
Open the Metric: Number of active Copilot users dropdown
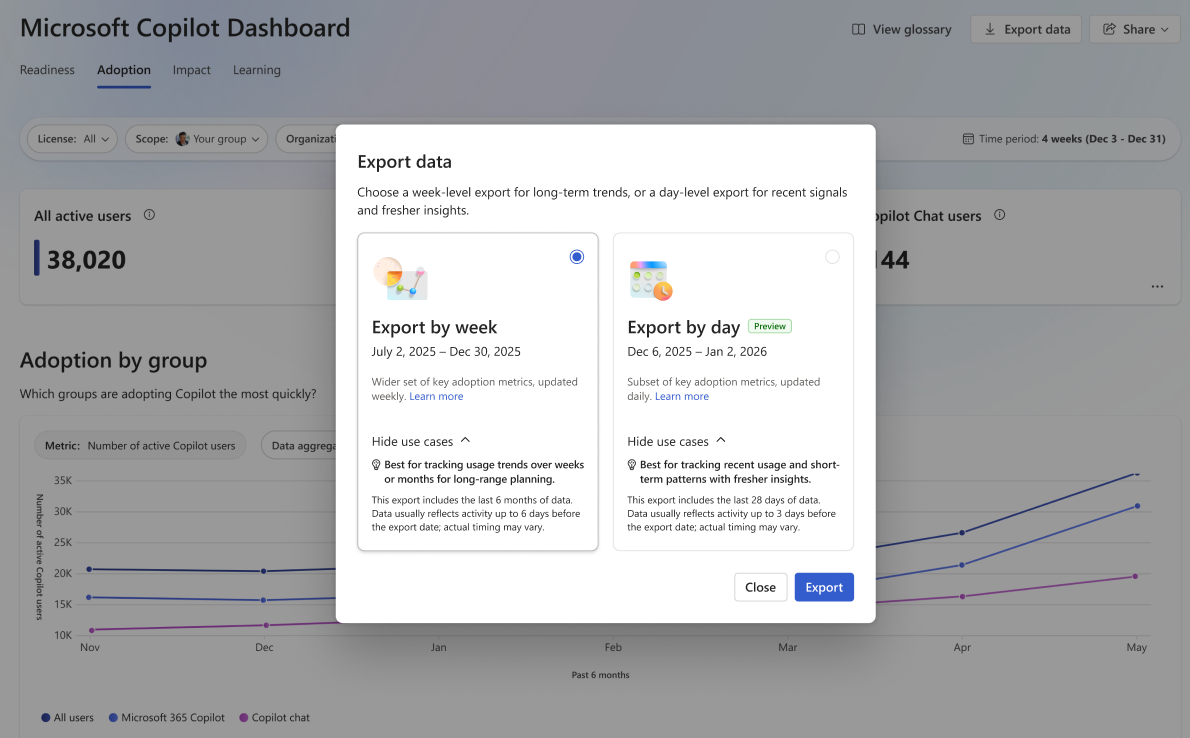click(140, 446)
